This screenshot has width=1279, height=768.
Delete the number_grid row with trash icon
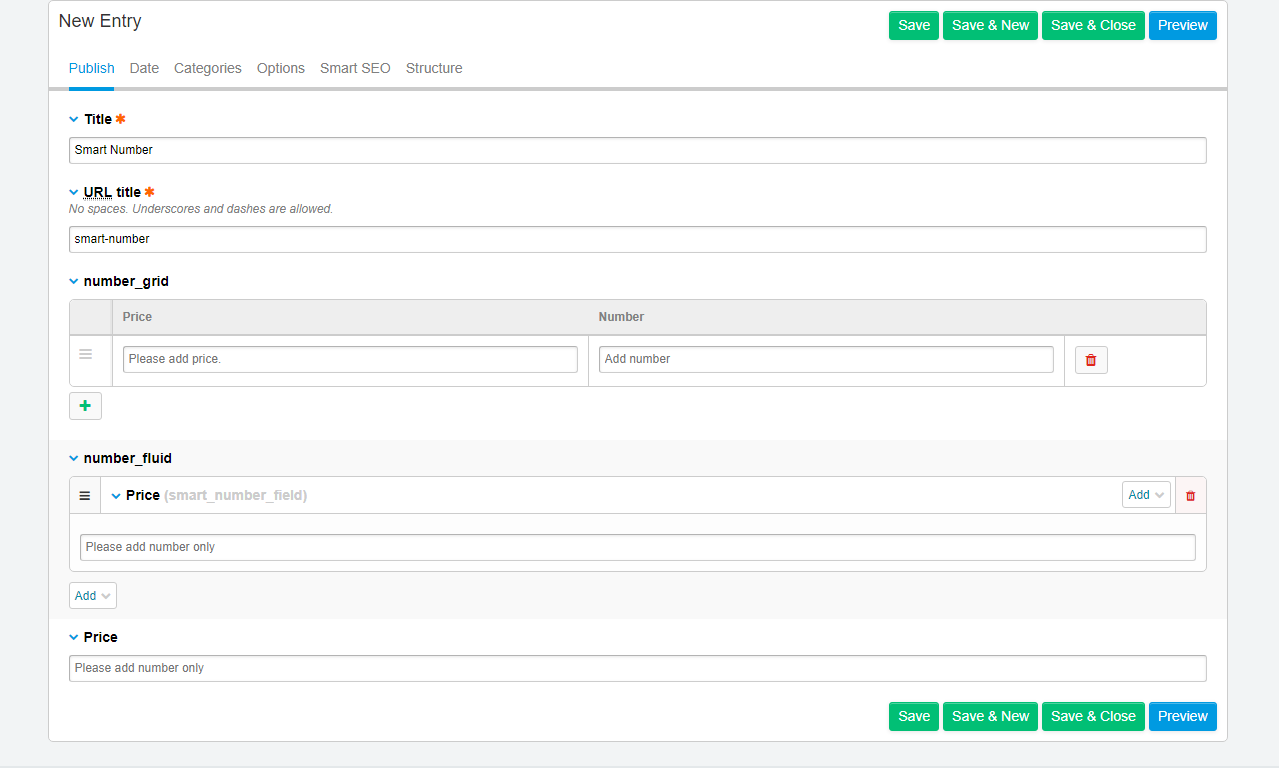coord(1090,360)
